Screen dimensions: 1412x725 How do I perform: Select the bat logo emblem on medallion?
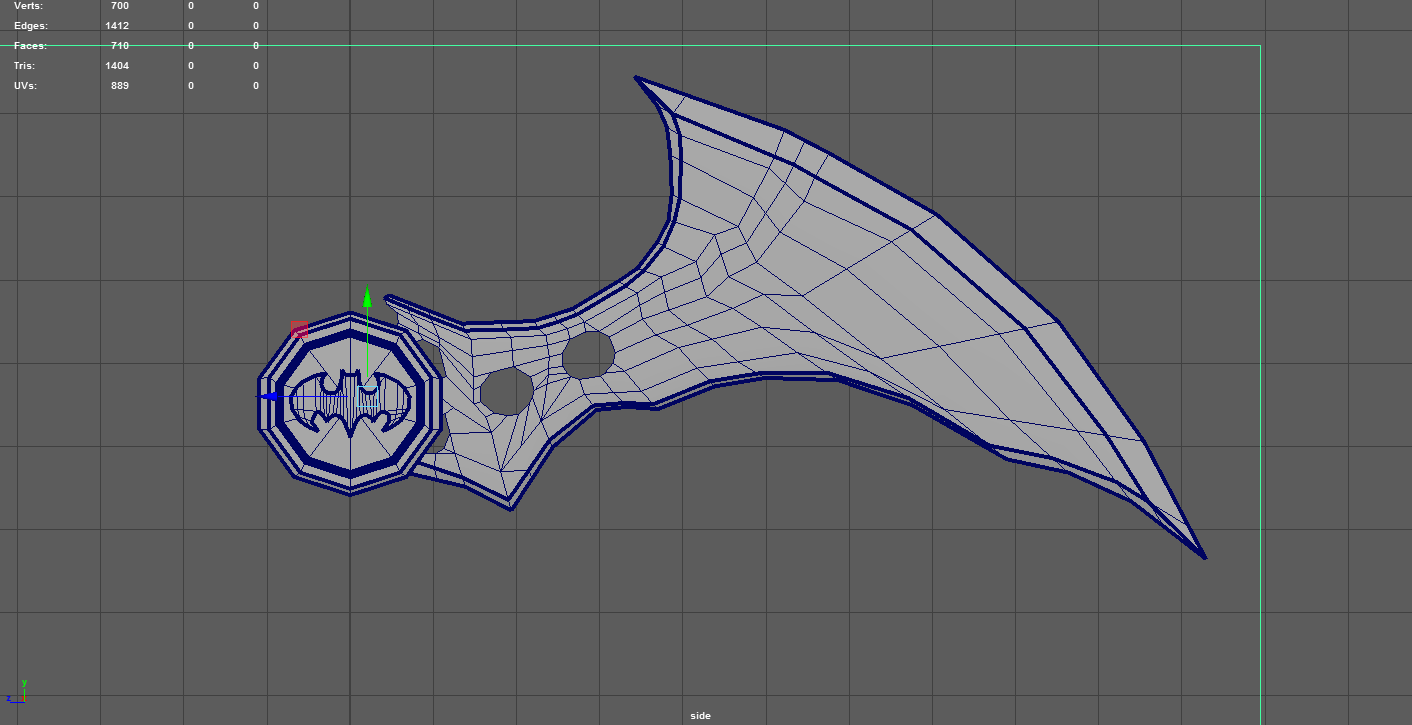350,402
